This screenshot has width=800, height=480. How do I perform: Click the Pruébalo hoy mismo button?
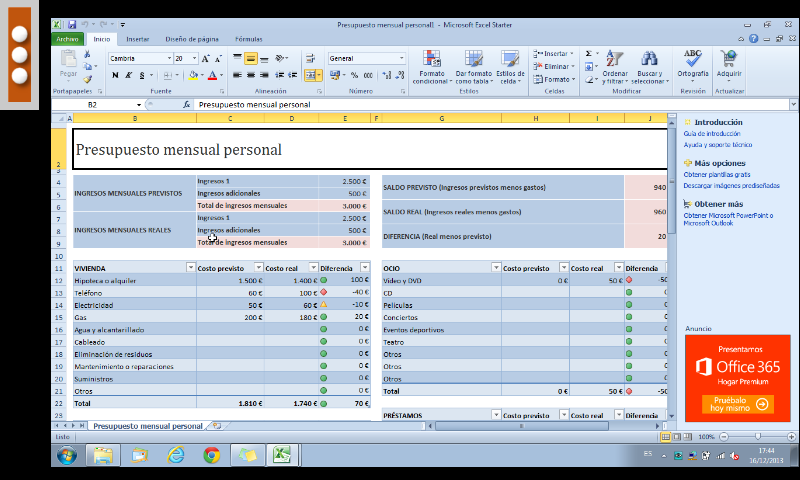[x=737, y=404]
